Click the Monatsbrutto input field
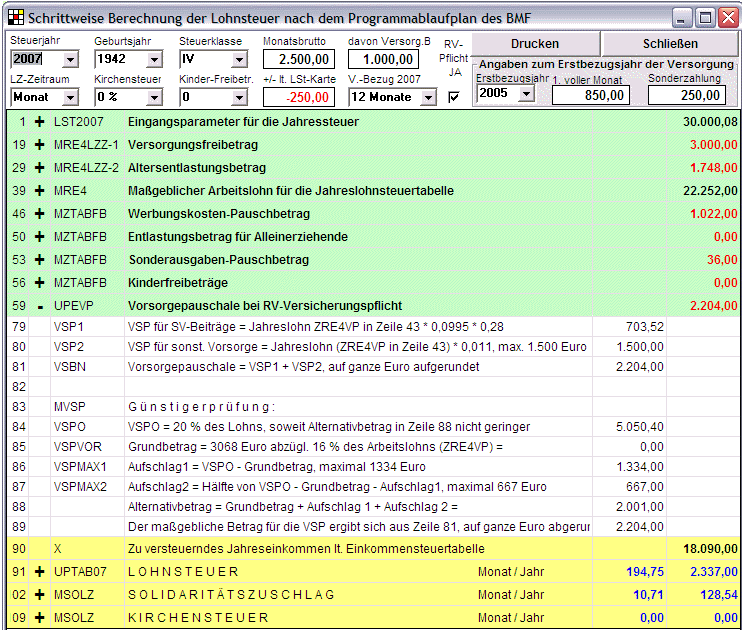The height and width of the screenshot is (630, 742). (299, 59)
